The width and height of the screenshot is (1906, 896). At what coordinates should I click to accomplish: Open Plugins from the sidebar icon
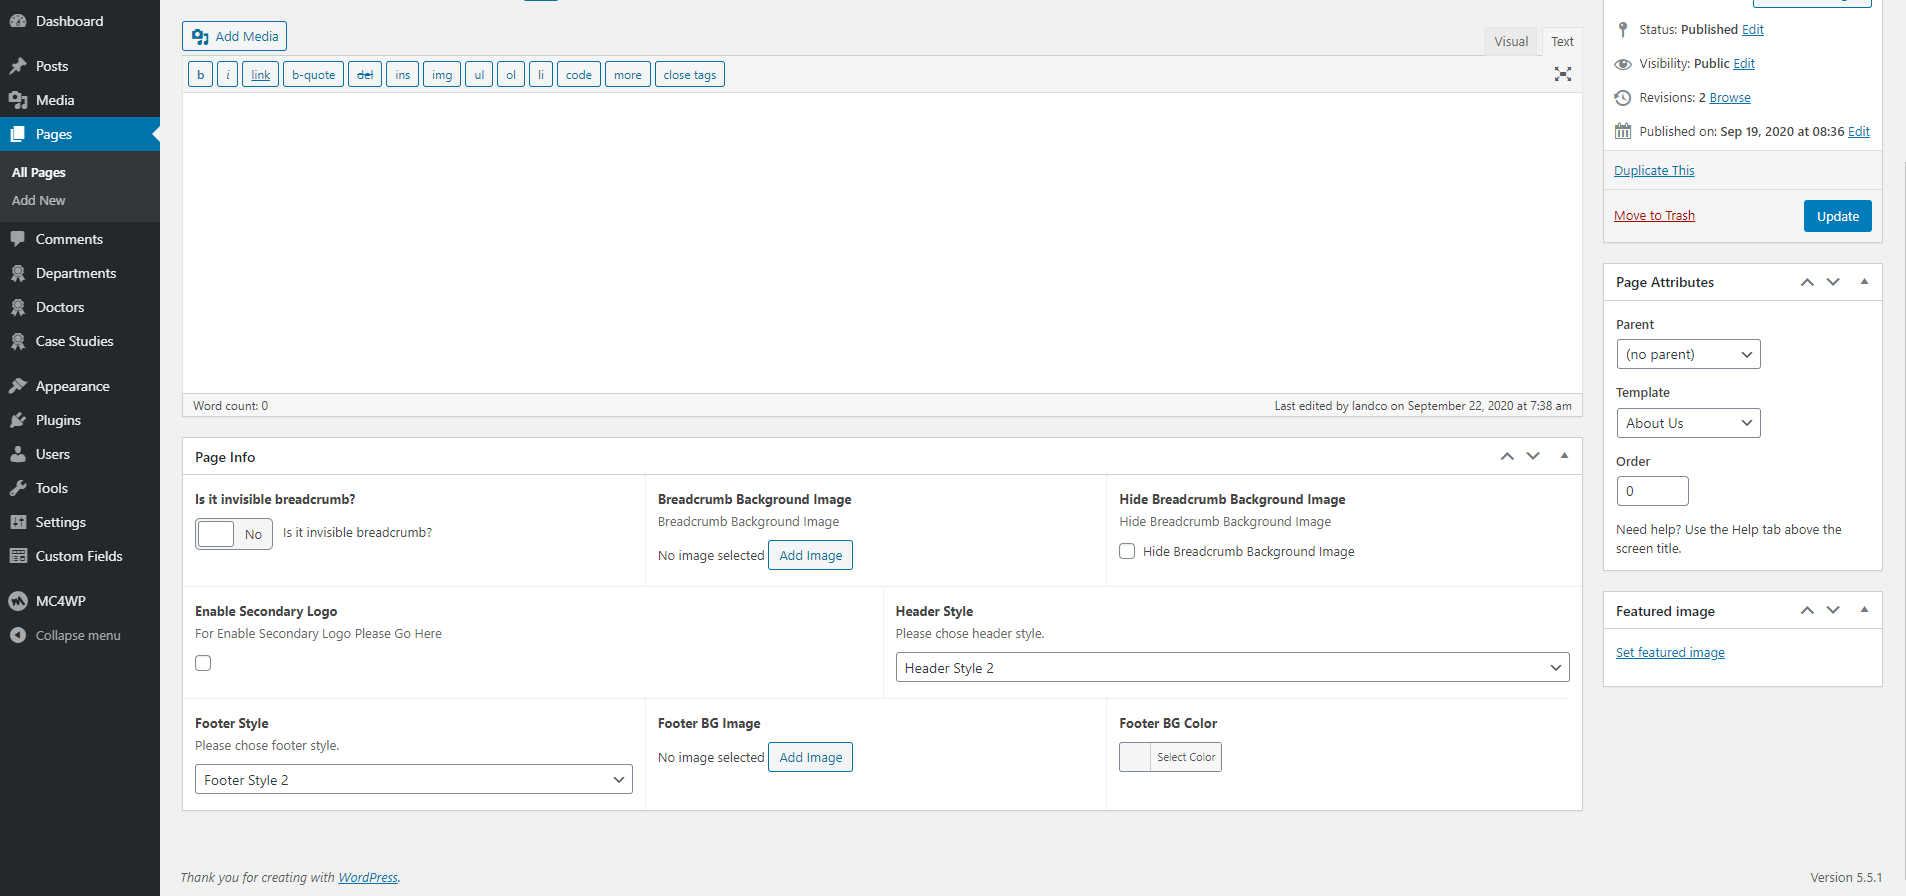point(18,420)
